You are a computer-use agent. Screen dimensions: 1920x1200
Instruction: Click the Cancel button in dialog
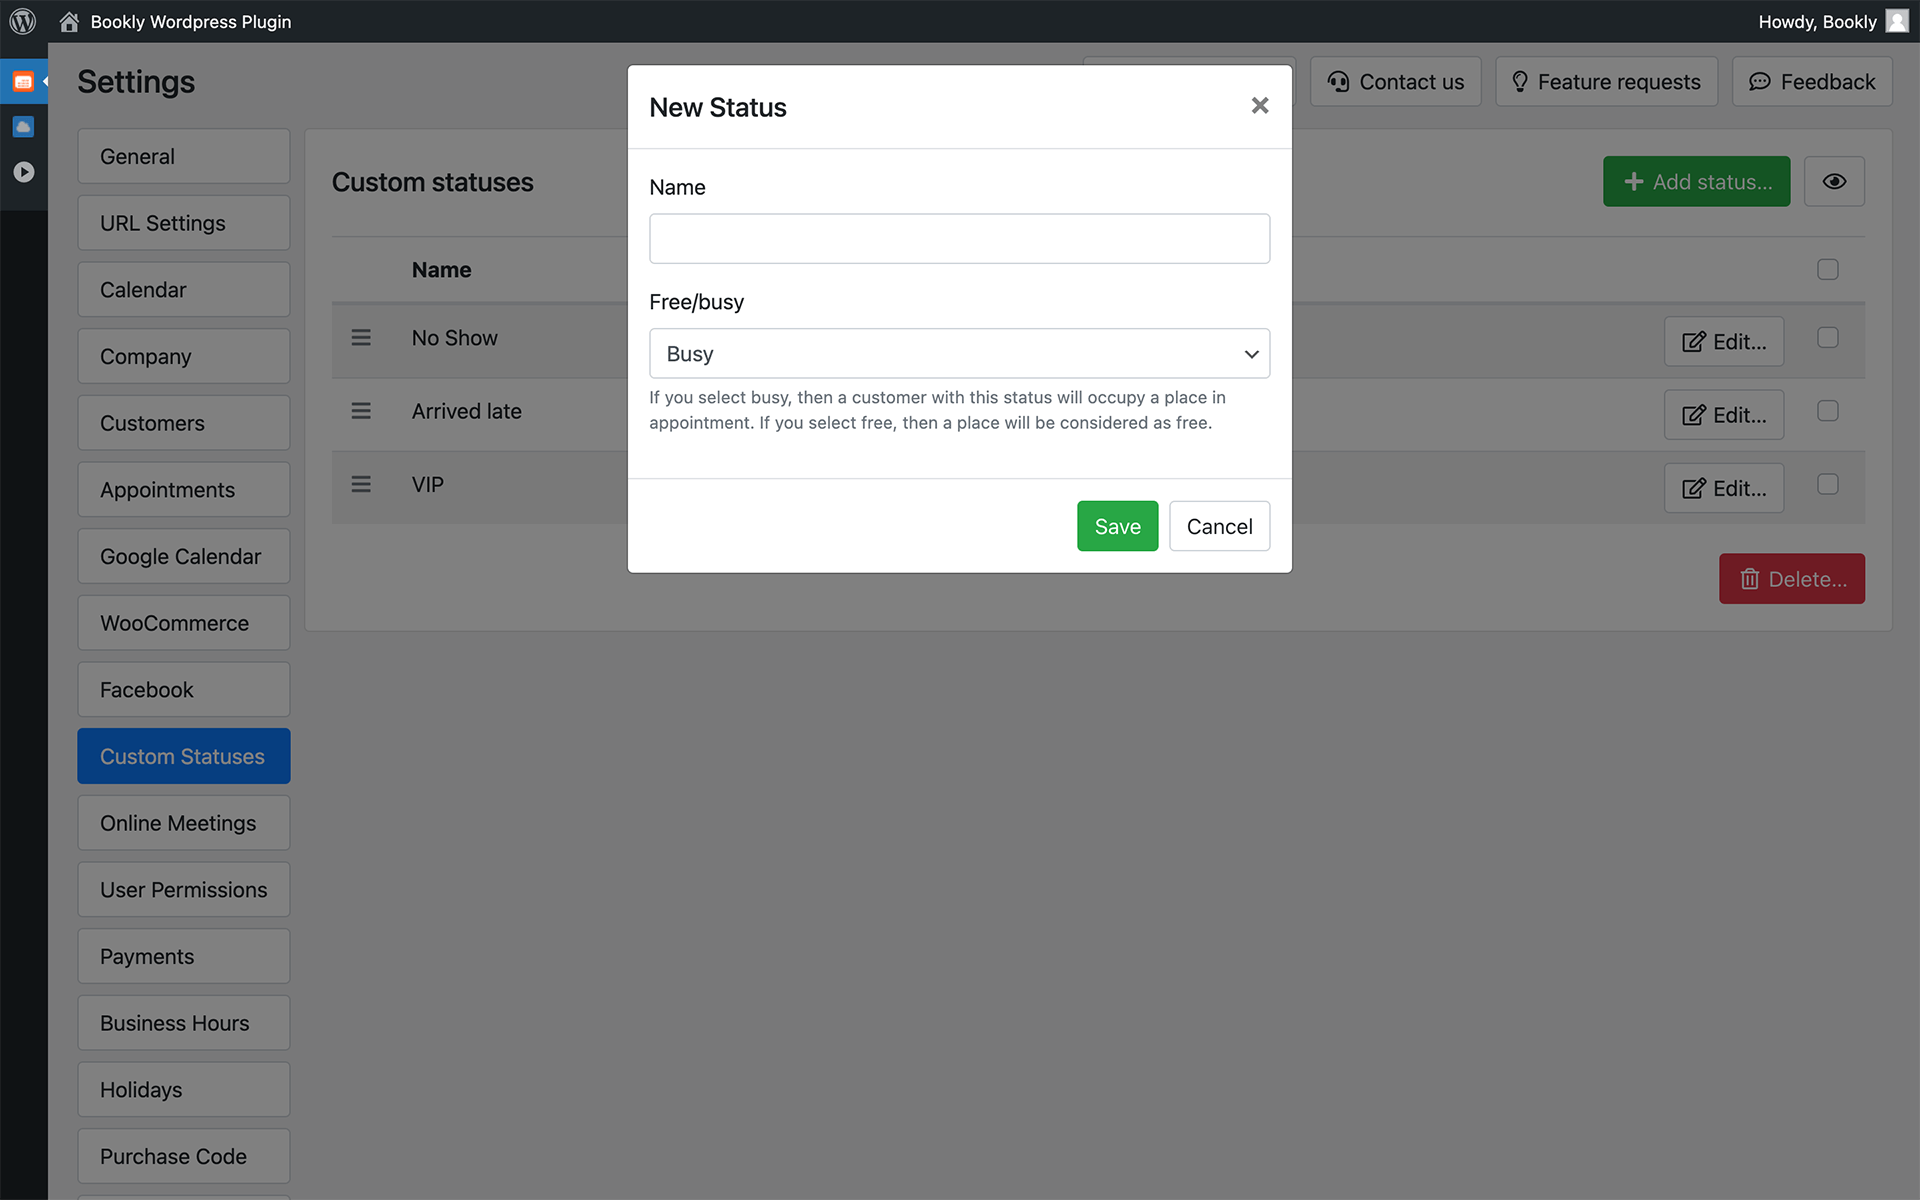point(1218,526)
